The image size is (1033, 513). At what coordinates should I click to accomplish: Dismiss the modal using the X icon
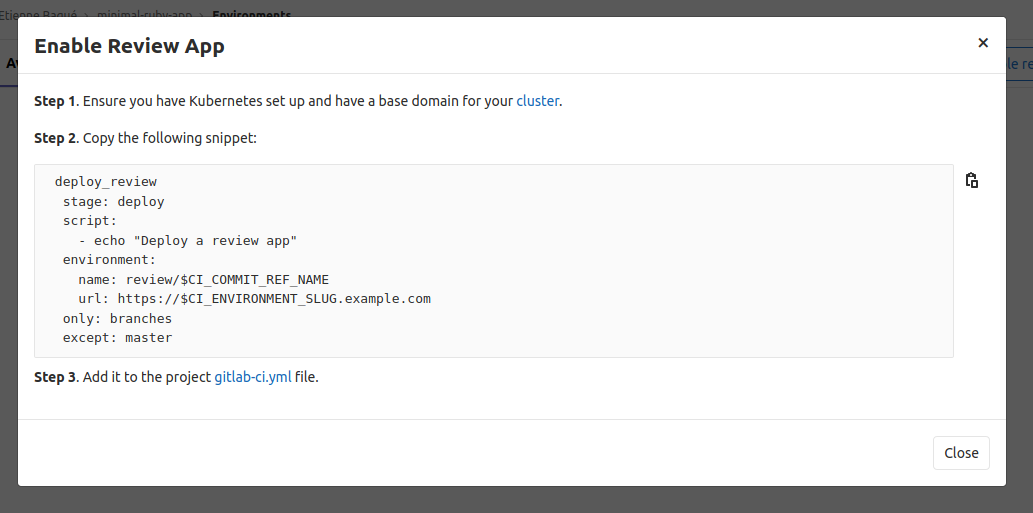(983, 43)
